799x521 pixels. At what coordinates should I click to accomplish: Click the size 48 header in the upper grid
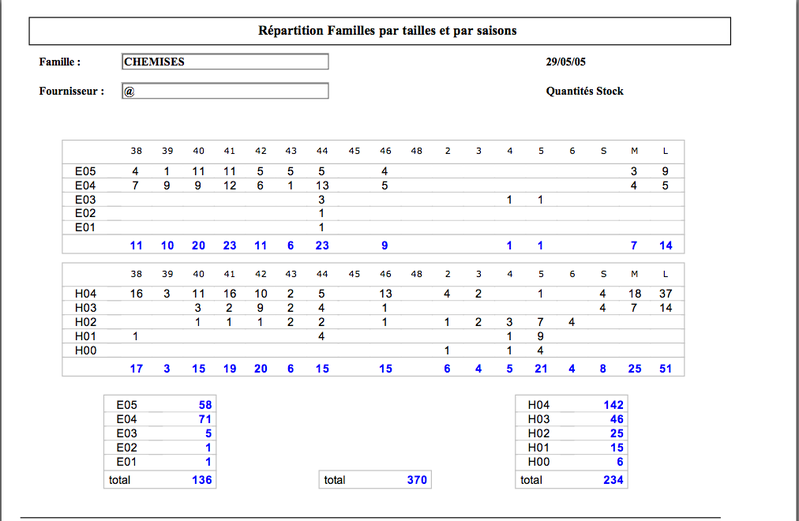[416, 151]
